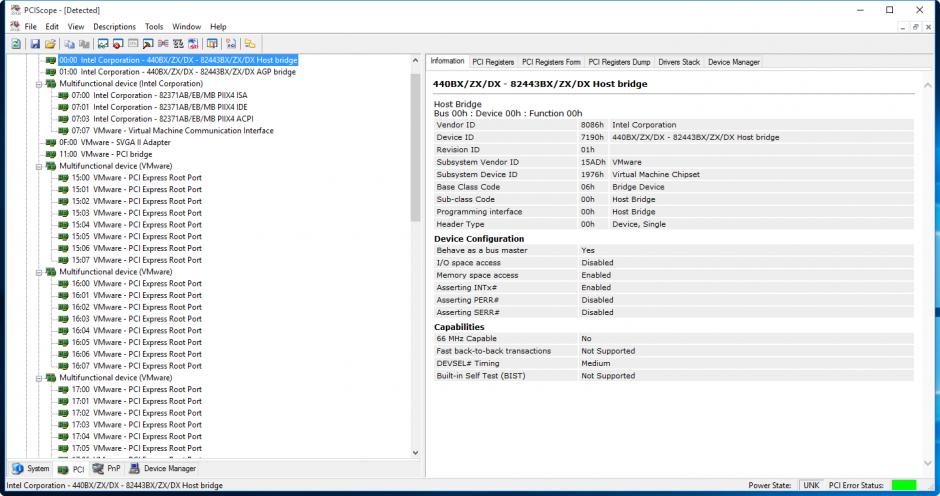
Task: Open the Edit menu
Action: click(x=52, y=26)
